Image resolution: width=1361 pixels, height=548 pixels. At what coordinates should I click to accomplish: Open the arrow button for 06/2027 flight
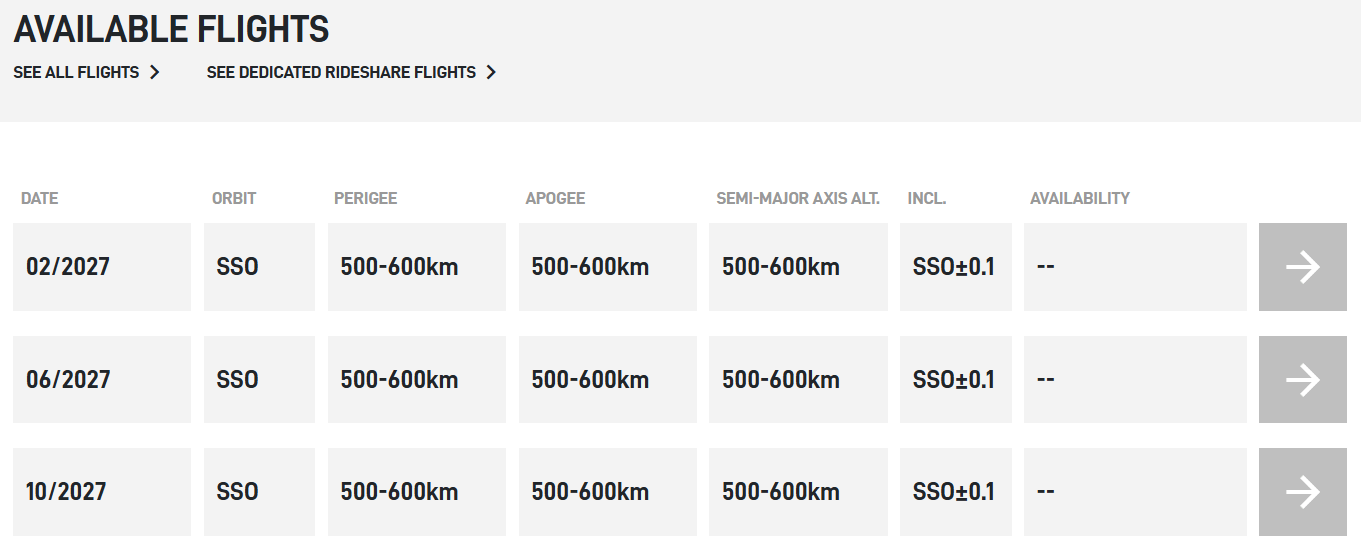[x=1303, y=379]
